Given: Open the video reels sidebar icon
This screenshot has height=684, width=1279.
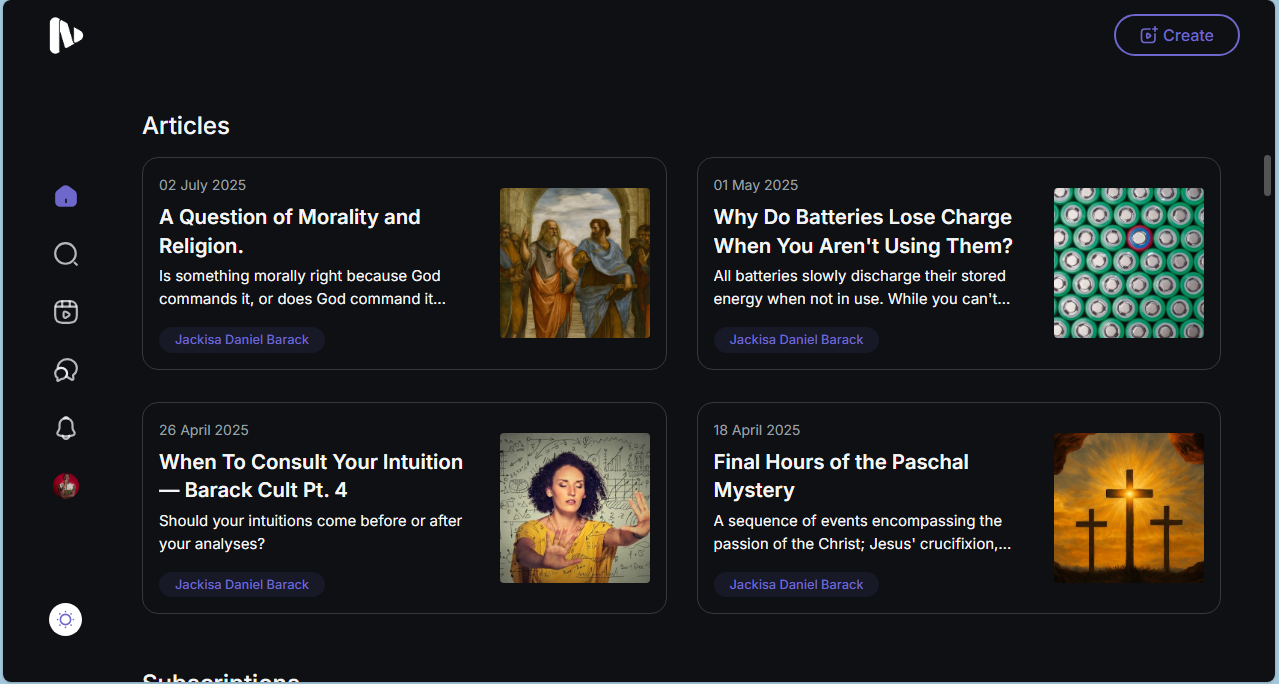Looking at the screenshot, I should pos(66,312).
